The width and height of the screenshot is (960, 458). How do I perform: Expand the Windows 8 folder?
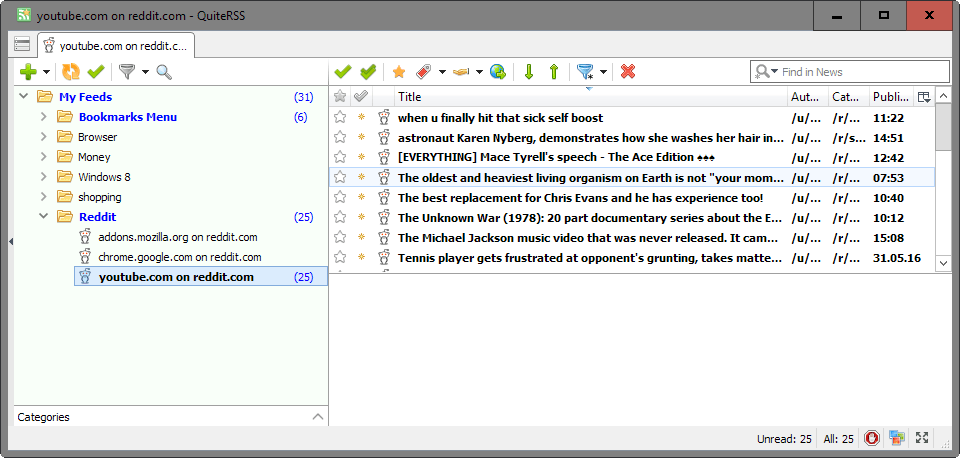(43, 177)
